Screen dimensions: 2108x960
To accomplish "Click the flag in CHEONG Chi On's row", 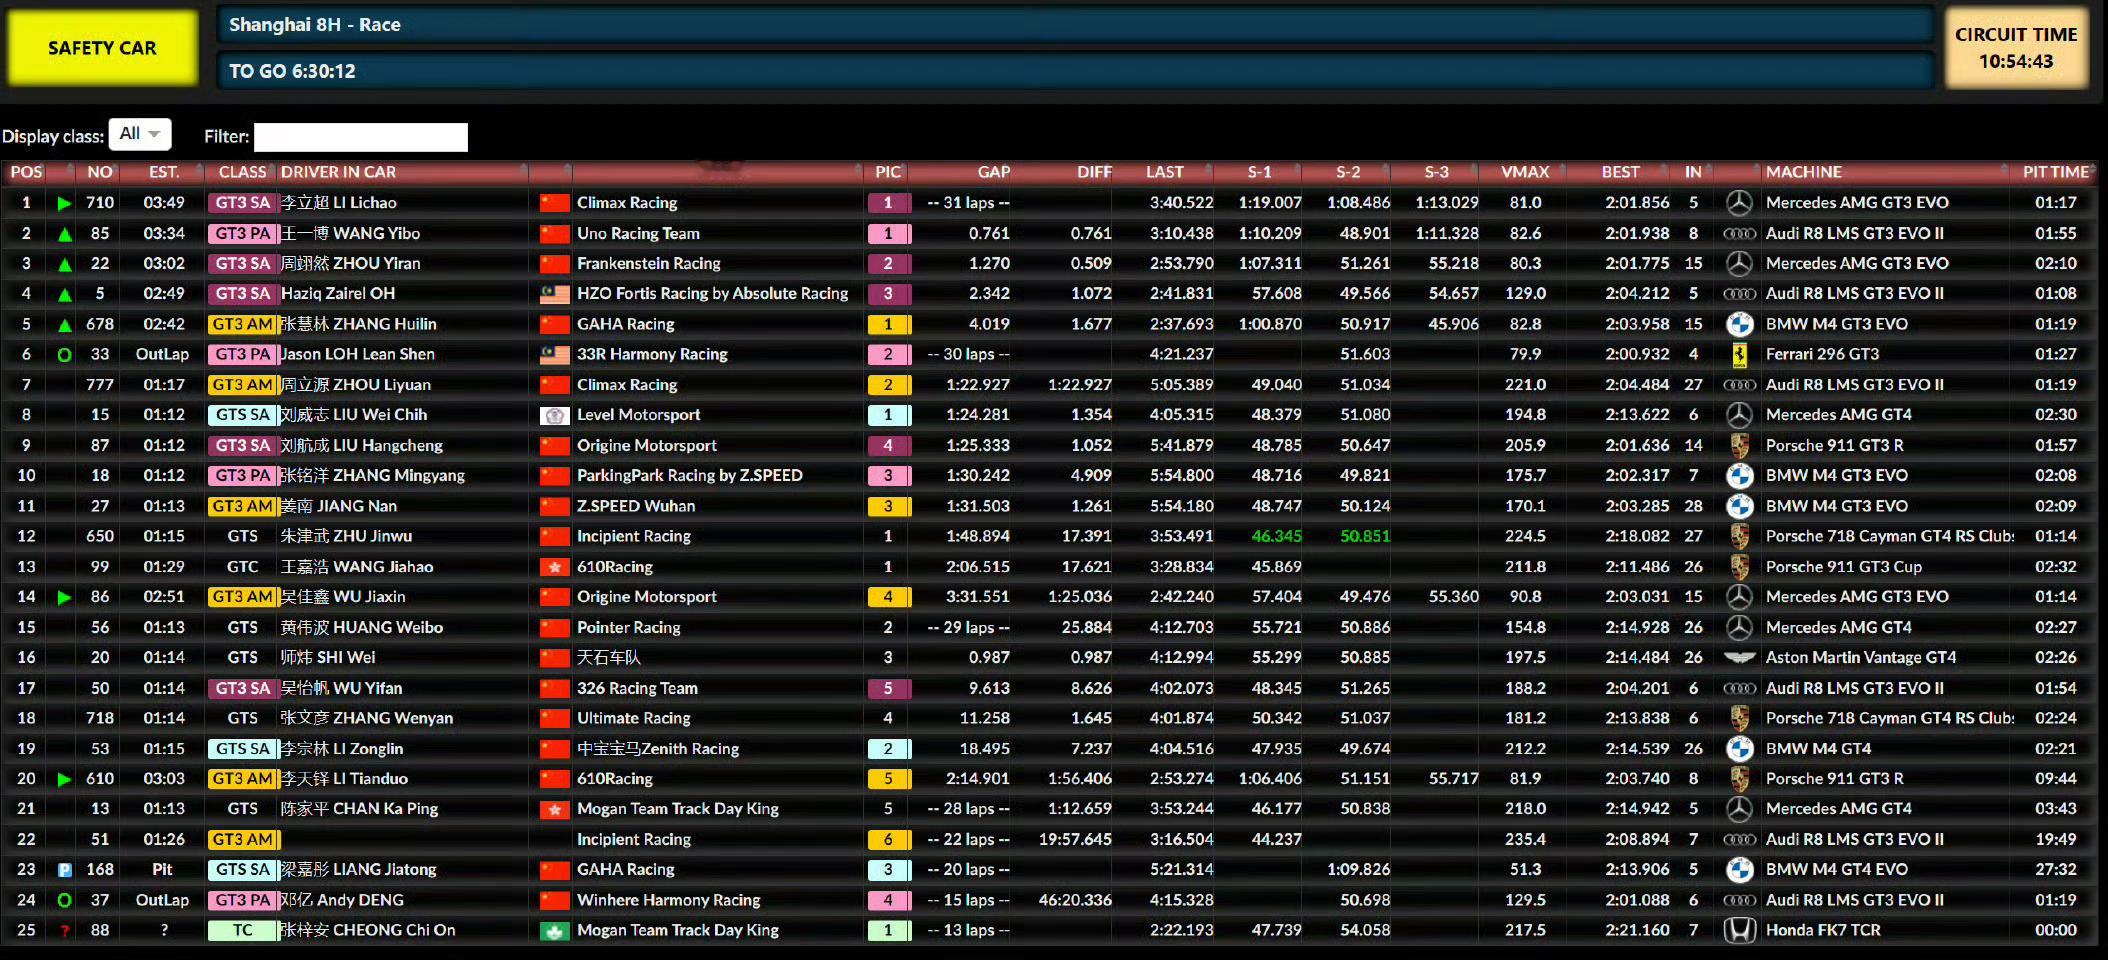I will [554, 931].
